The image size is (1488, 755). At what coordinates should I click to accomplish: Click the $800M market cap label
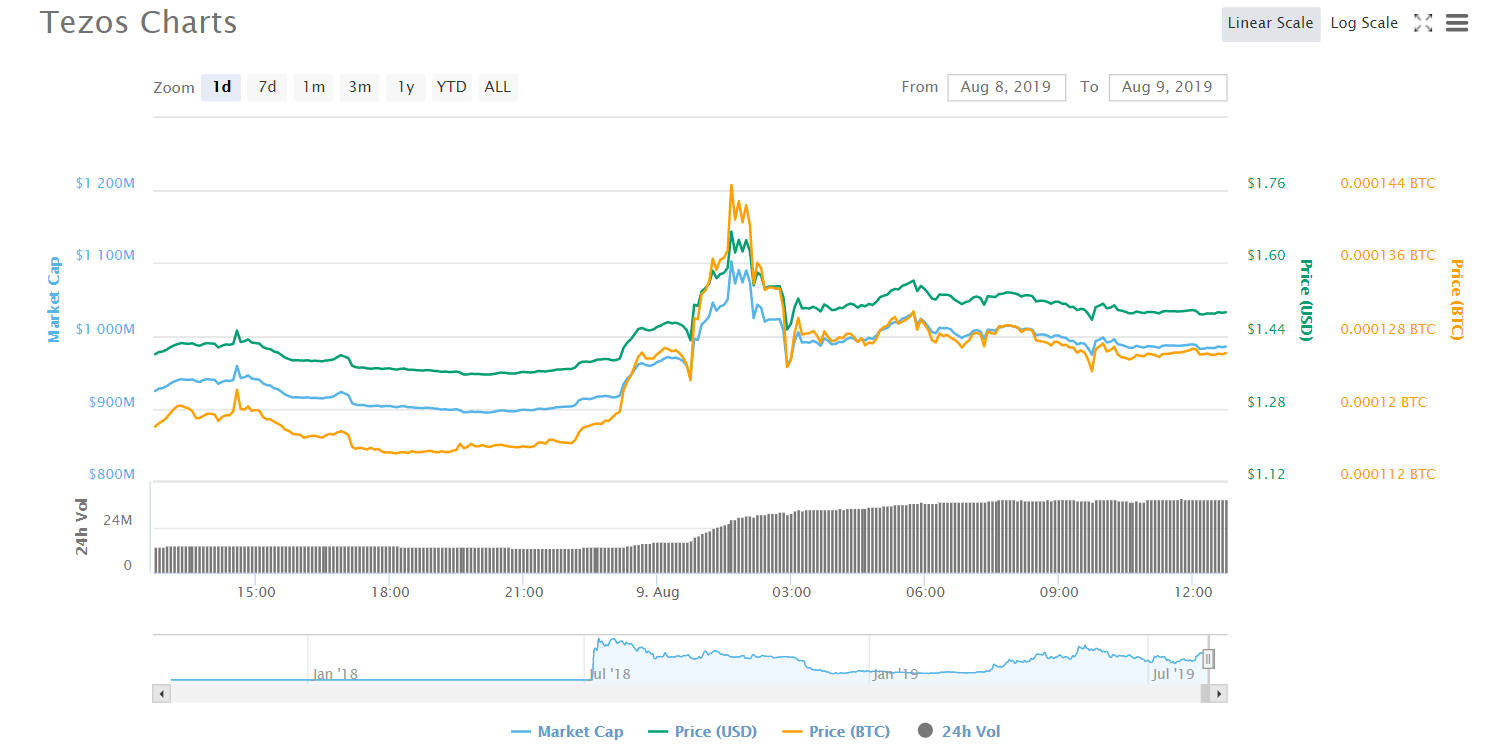coord(111,474)
